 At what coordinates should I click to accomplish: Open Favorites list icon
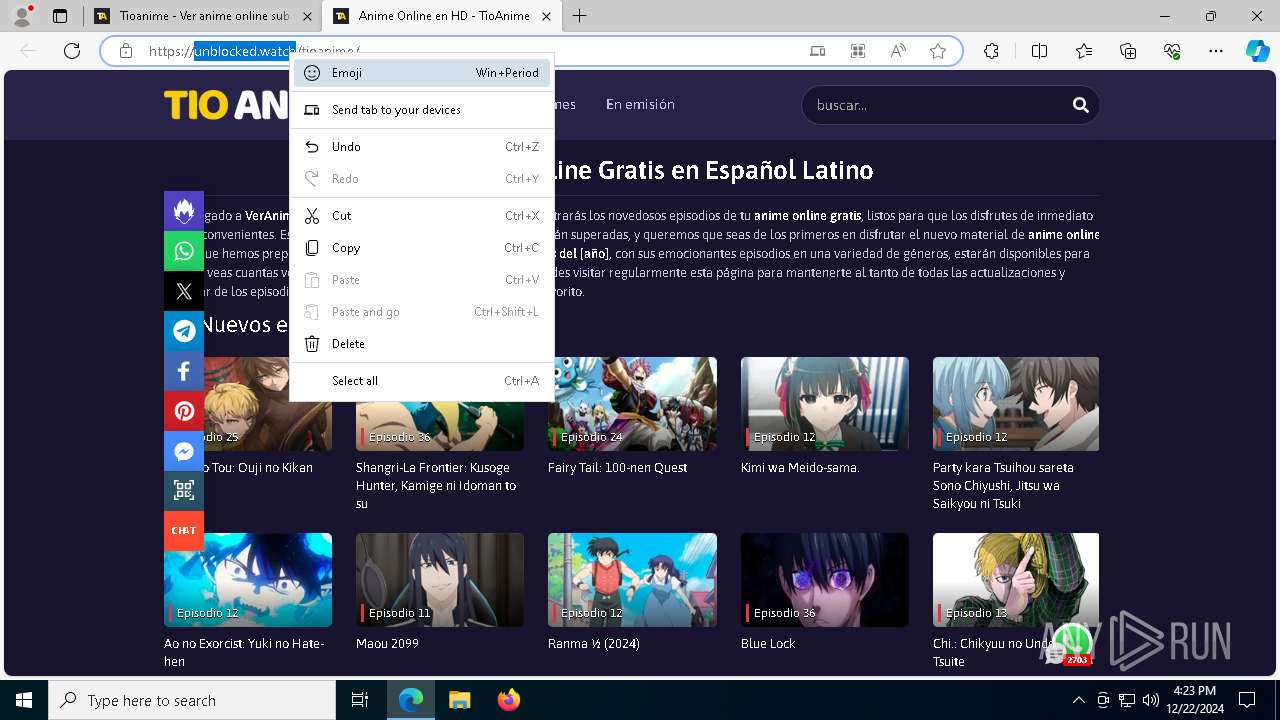pos(1084,51)
